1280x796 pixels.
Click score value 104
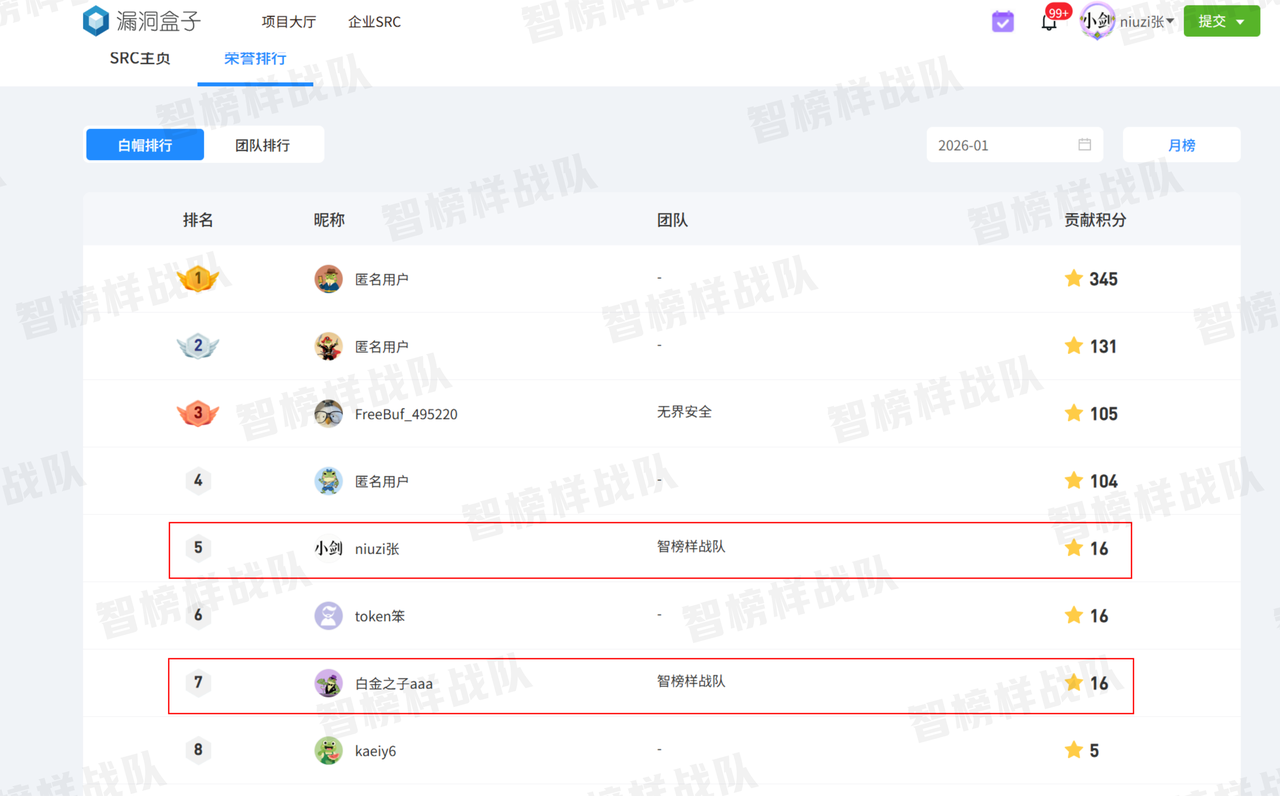coord(1104,481)
